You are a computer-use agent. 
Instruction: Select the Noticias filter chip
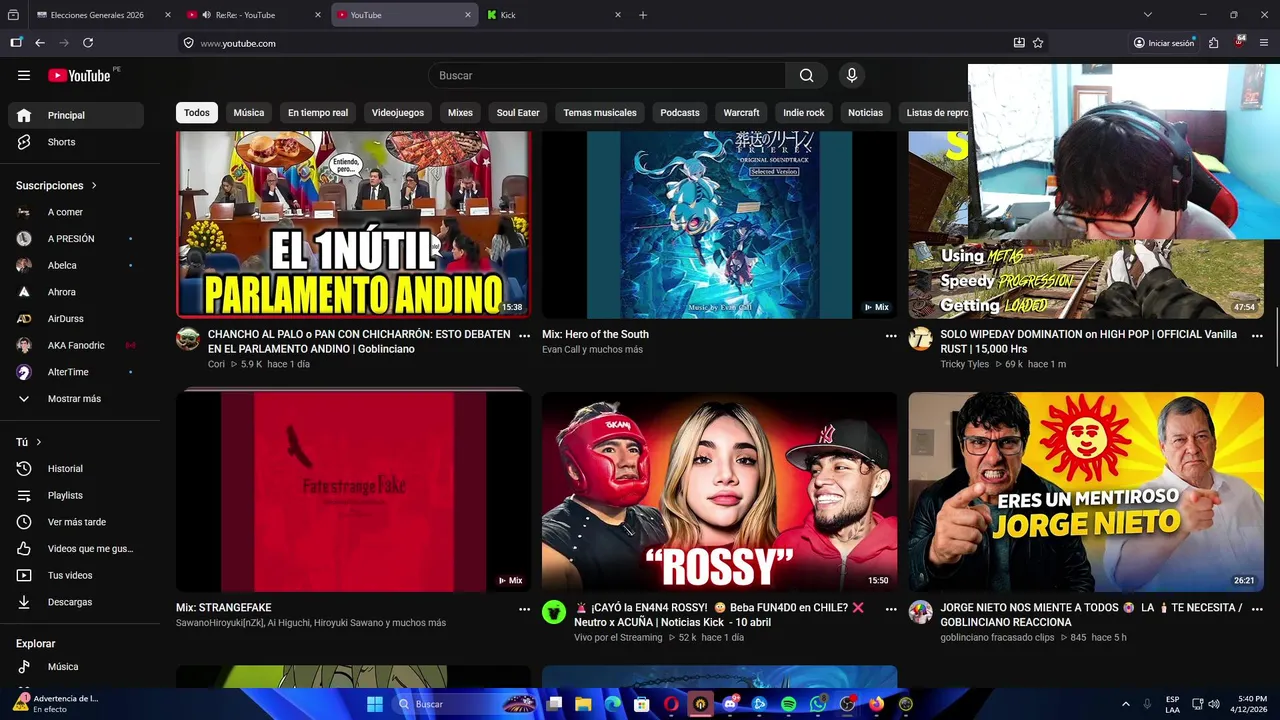[x=865, y=113]
